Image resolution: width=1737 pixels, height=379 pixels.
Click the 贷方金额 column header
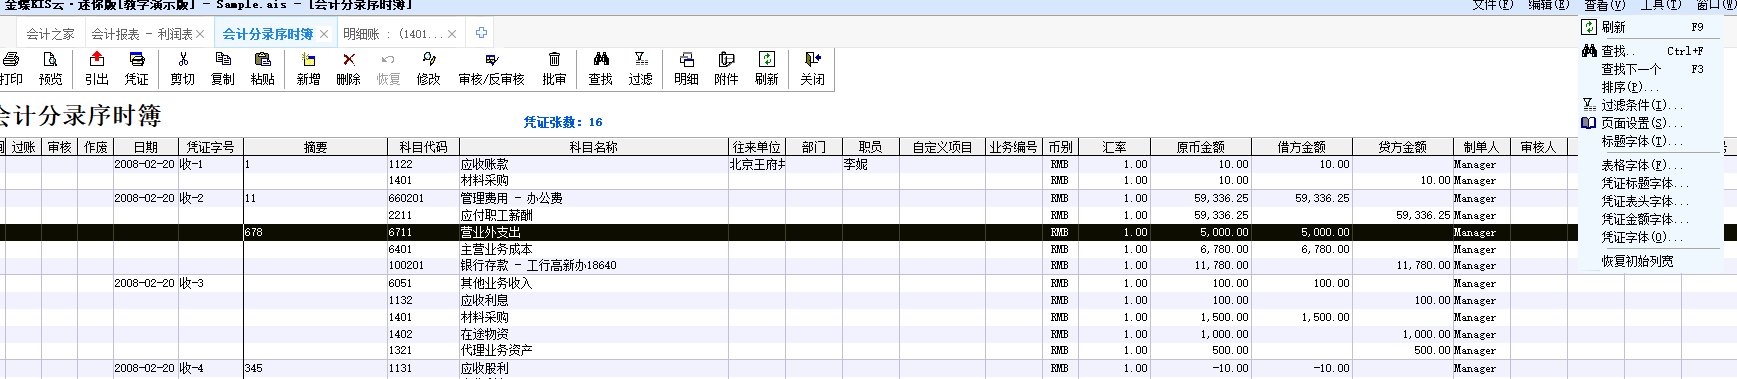tap(1402, 147)
